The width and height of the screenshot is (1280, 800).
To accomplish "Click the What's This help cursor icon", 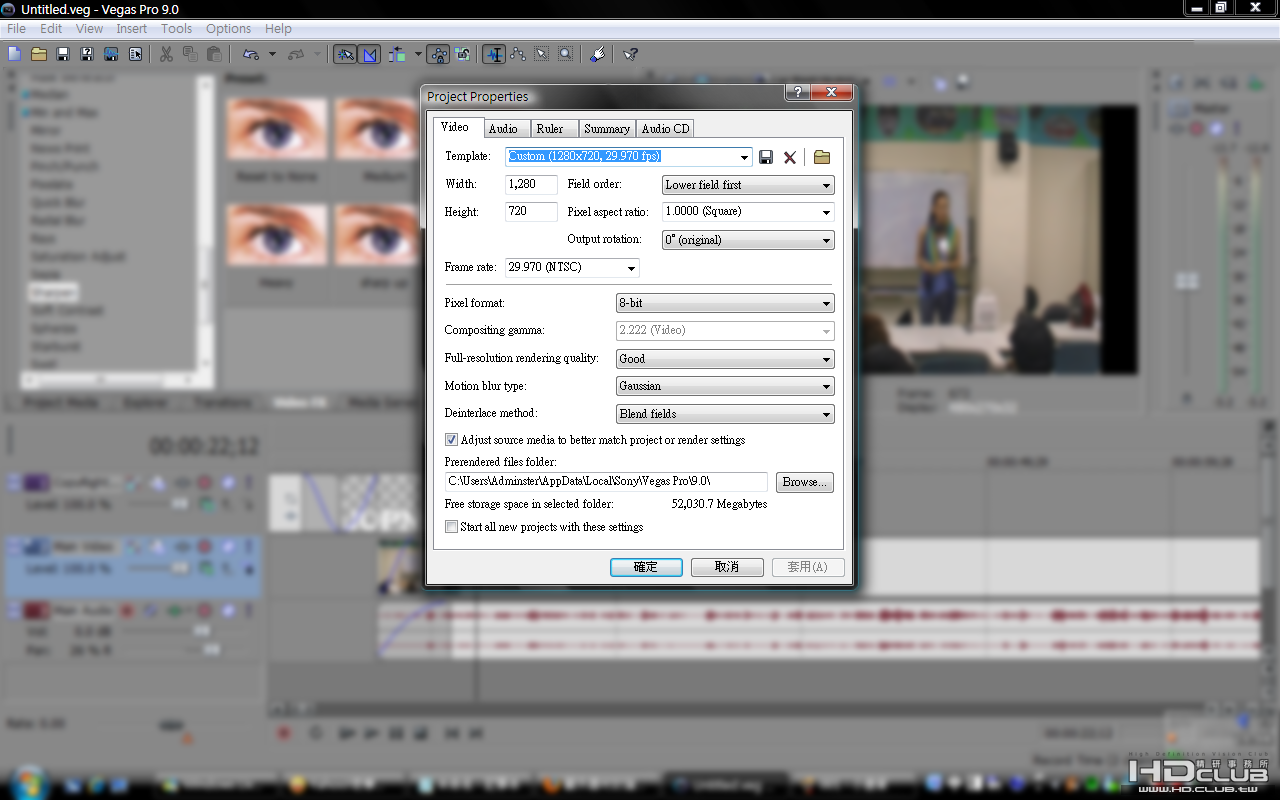I will (630, 54).
